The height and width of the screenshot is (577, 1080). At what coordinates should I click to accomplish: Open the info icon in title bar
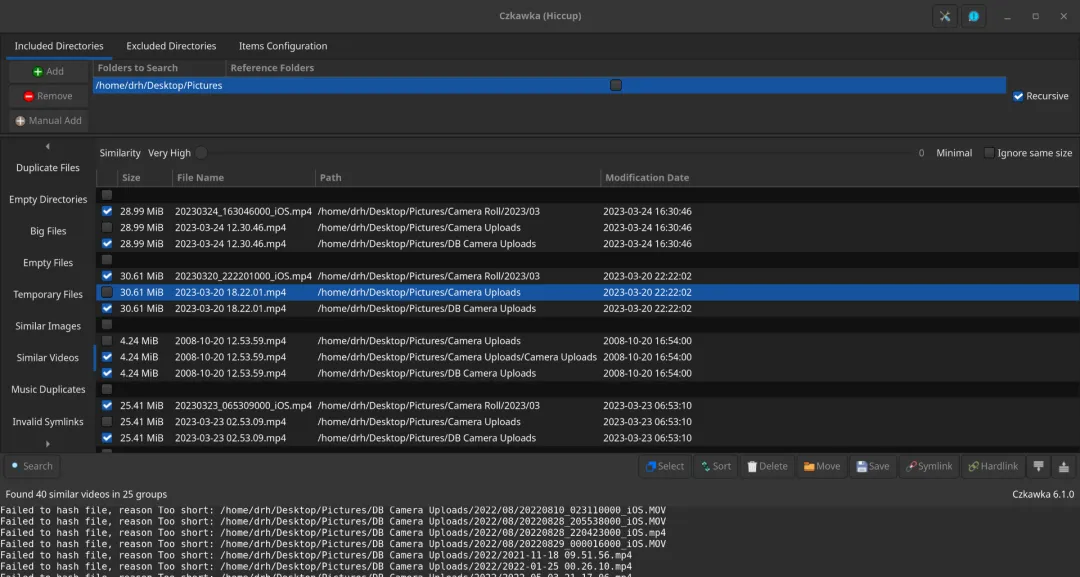(x=973, y=17)
